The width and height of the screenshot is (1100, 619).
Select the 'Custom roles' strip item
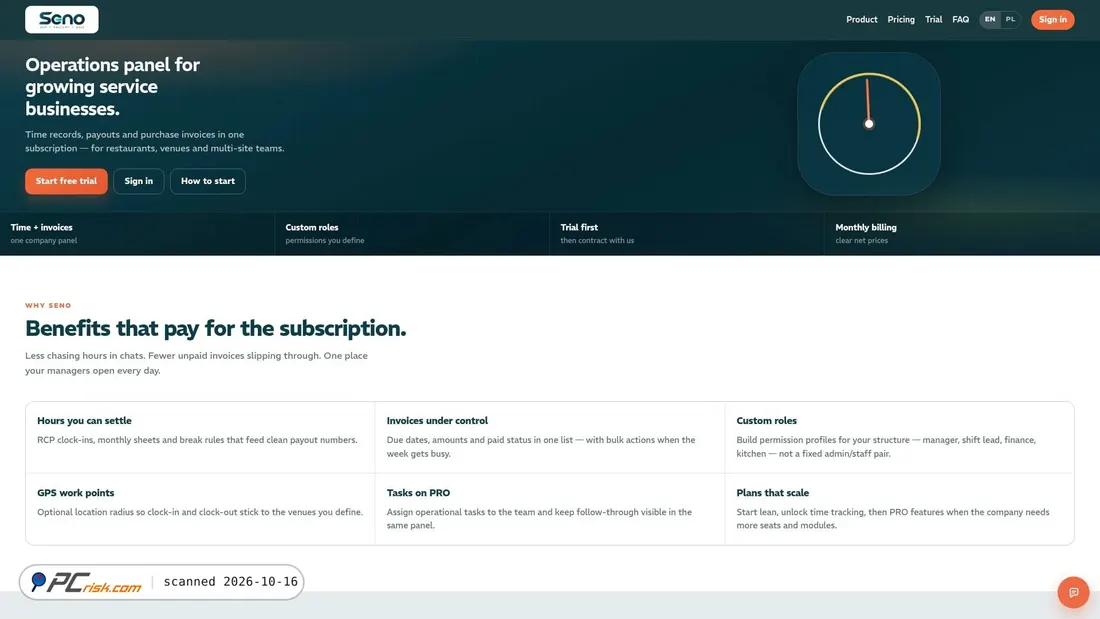coord(412,233)
